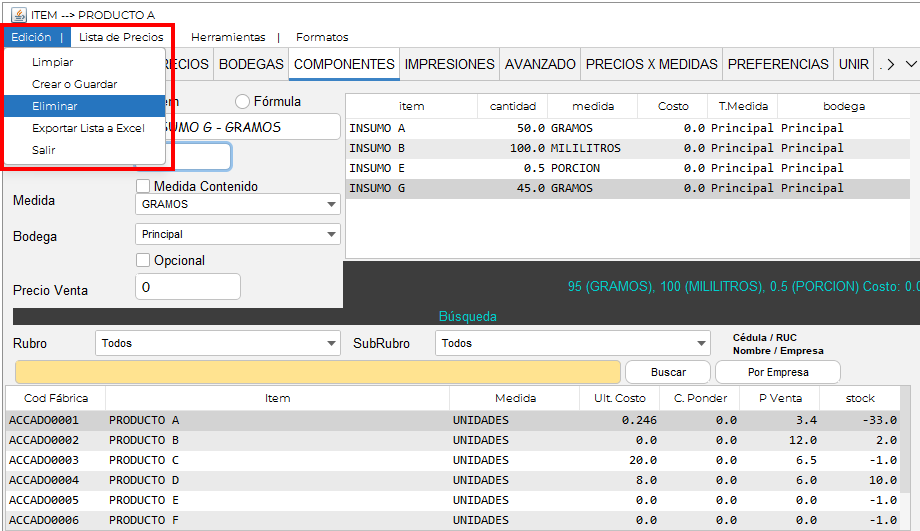920x531 pixels.
Task: Focus the Precio Venta input field
Action: tap(188, 287)
